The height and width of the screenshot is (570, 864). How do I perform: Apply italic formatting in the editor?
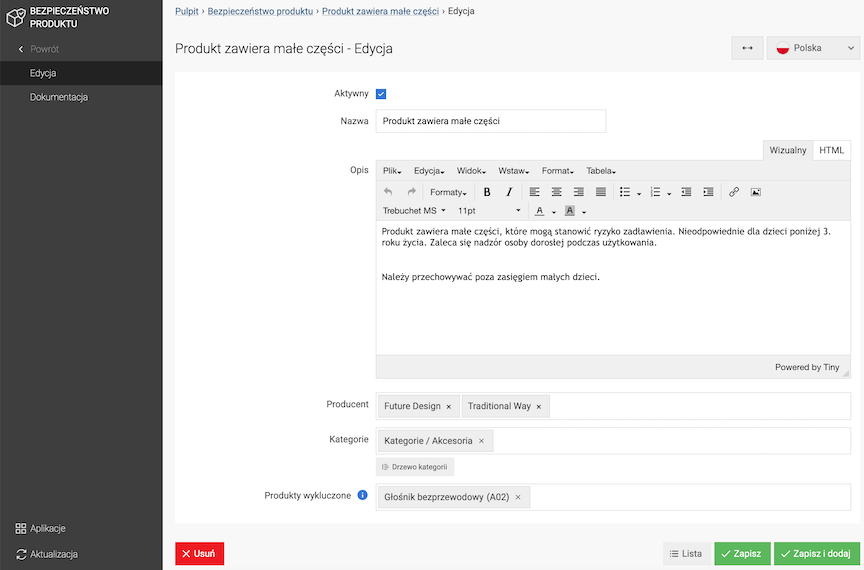pyautogui.click(x=509, y=192)
